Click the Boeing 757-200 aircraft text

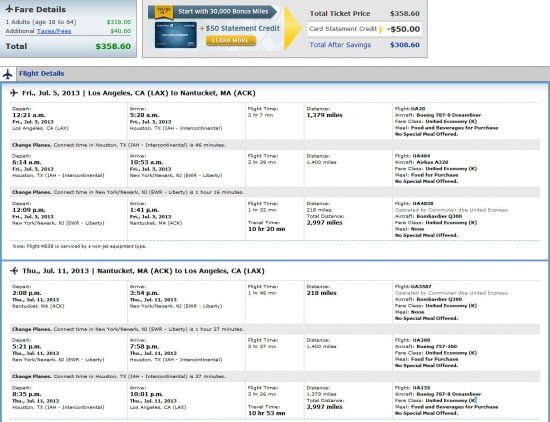pos(437,347)
